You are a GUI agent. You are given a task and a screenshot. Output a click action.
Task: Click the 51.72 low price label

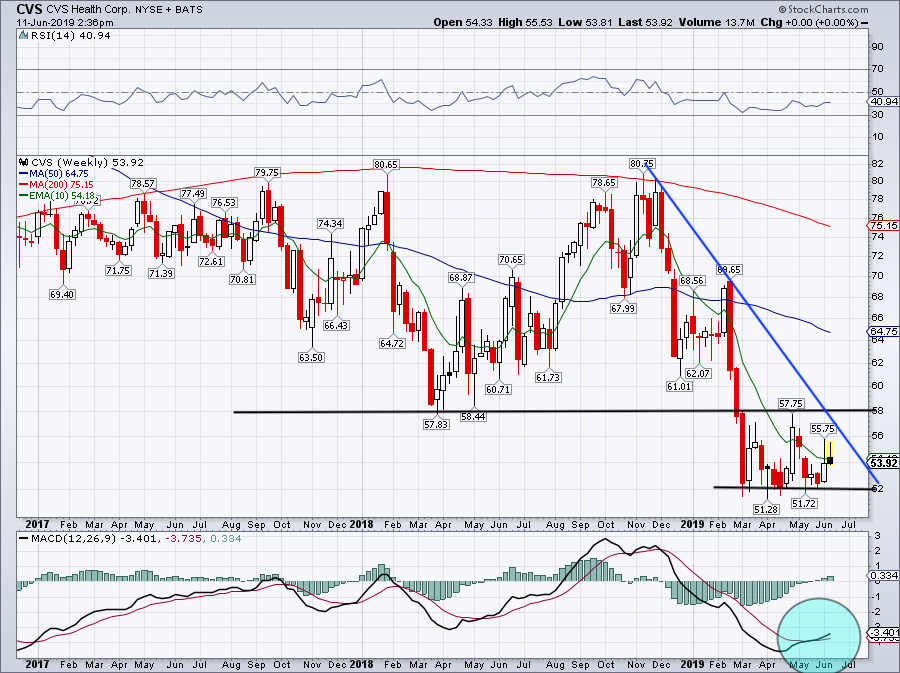[x=804, y=504]
